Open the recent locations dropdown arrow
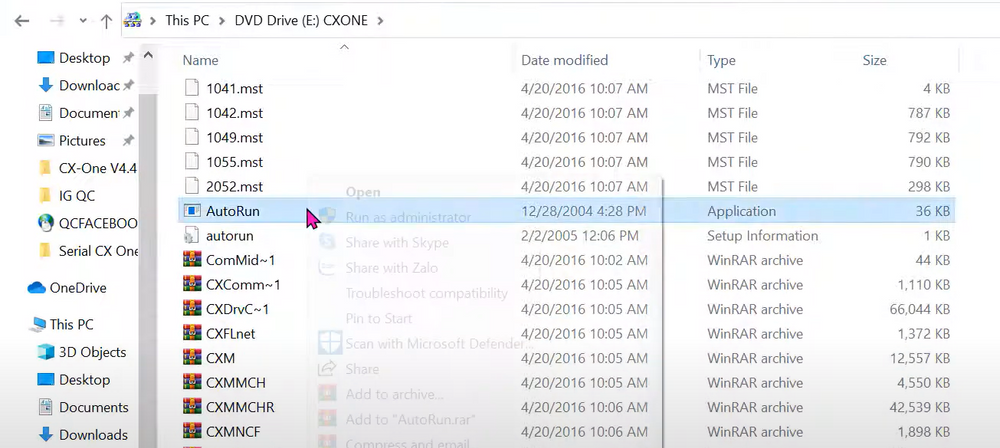Image resolution: width=1000 pixels, height=448 pixels. click(x=83, y=21)
